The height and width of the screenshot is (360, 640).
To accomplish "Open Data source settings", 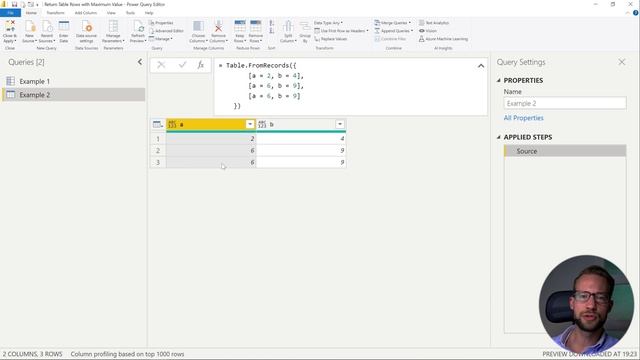I will [87, 32].
